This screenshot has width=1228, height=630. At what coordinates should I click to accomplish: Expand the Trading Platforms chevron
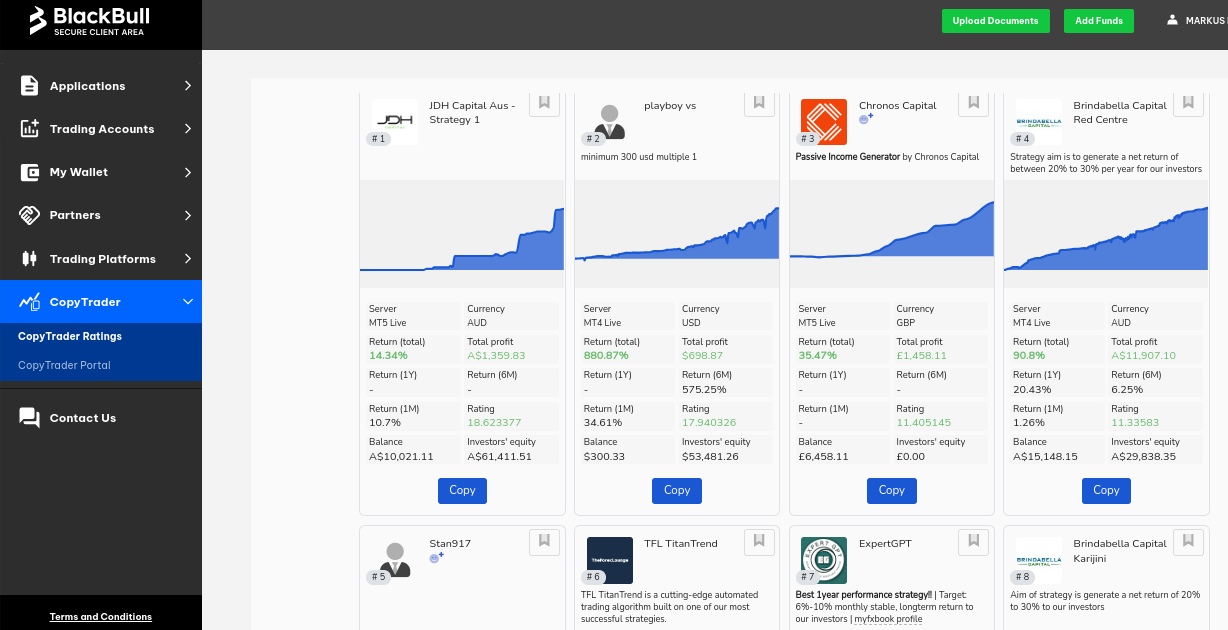[187, 259]
